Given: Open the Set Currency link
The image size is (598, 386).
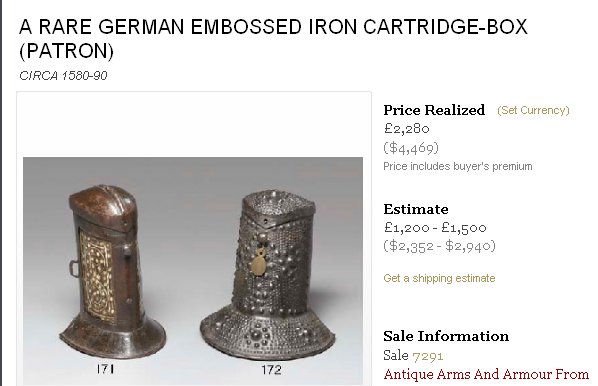Looking at the screenshot, I should [x=533, y=110].
